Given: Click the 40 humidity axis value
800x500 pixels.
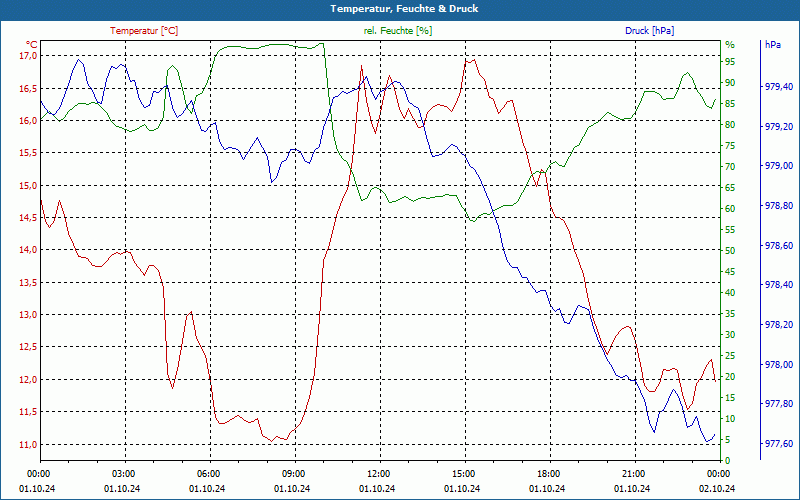Looking at the screenshot, I should click(730, 293).
